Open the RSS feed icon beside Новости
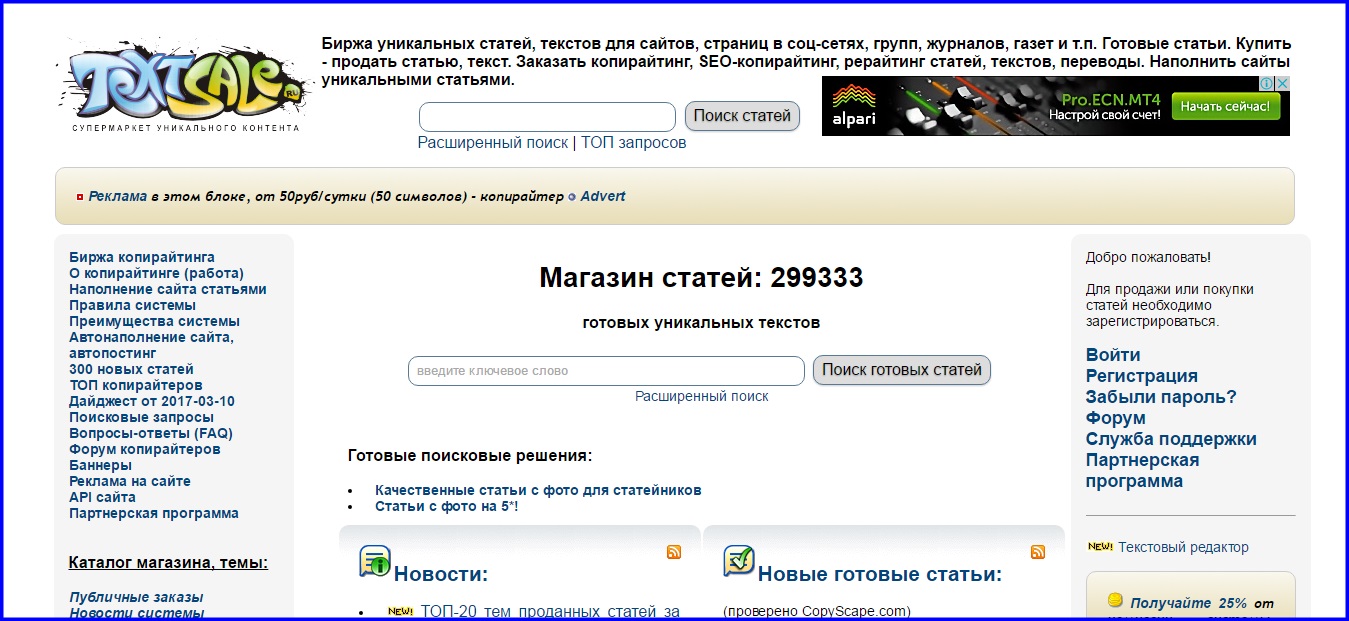The width and height of the screenshot is (1349, 621). 674,552
